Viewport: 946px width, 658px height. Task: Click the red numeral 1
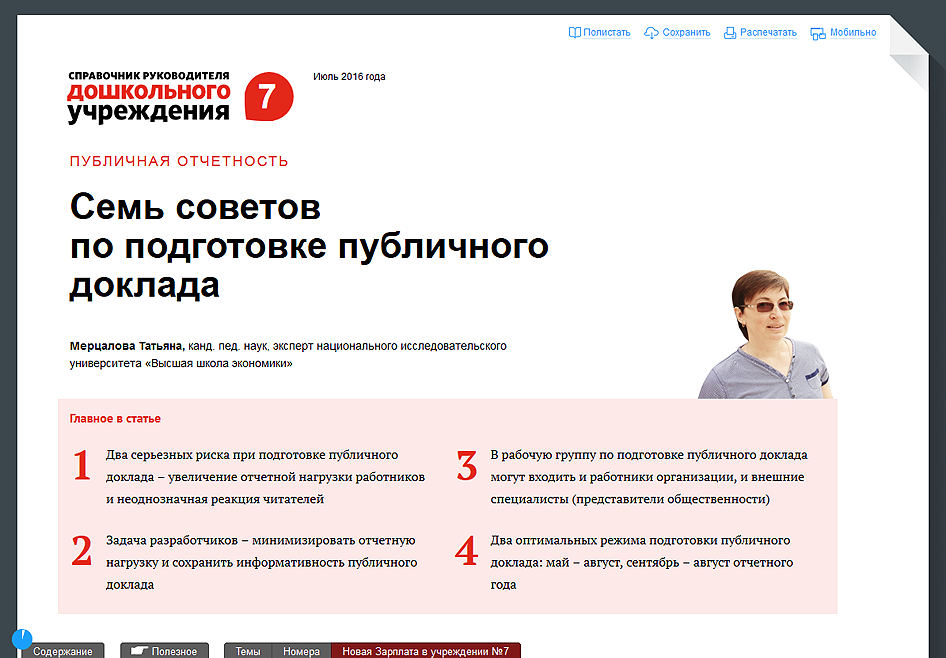click(82, 466)
